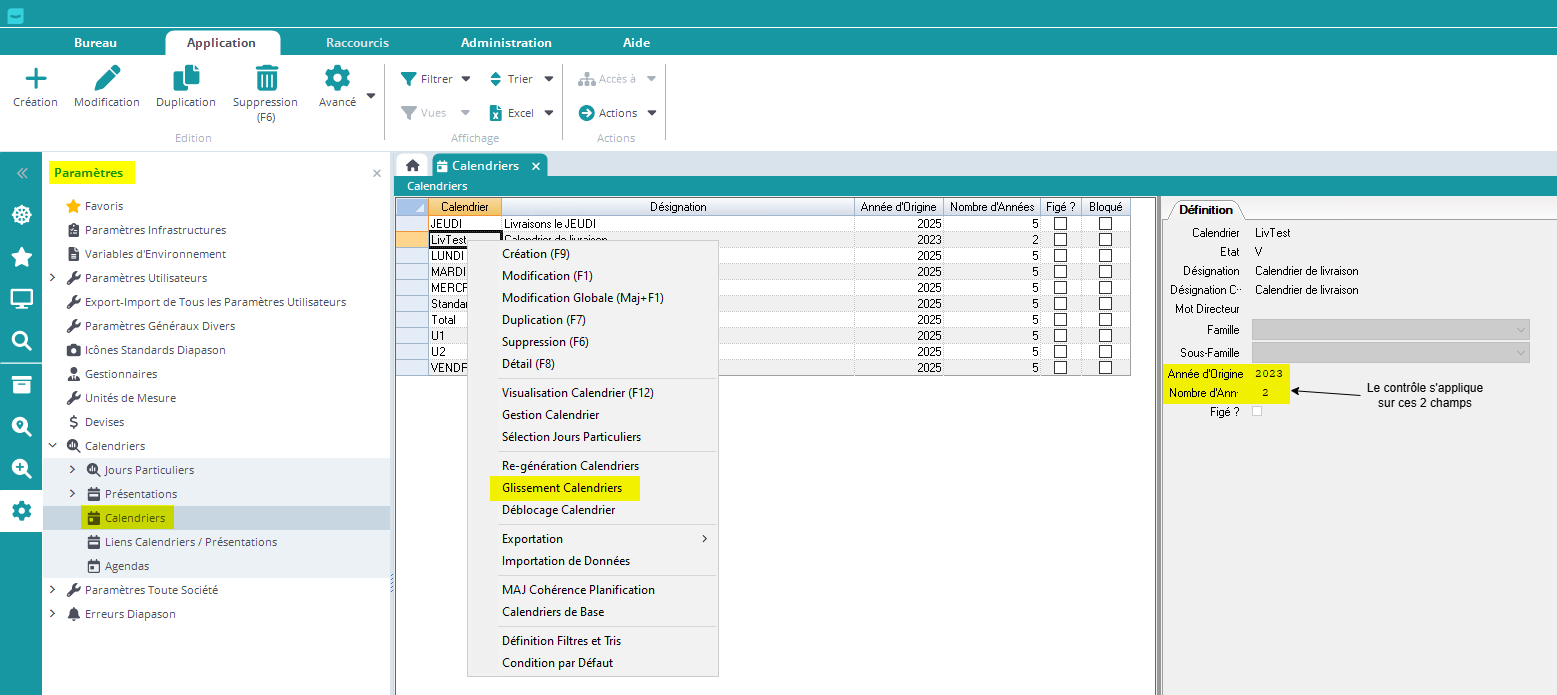Open Liens Calendriers / Présentations tree item

point(190,542)
